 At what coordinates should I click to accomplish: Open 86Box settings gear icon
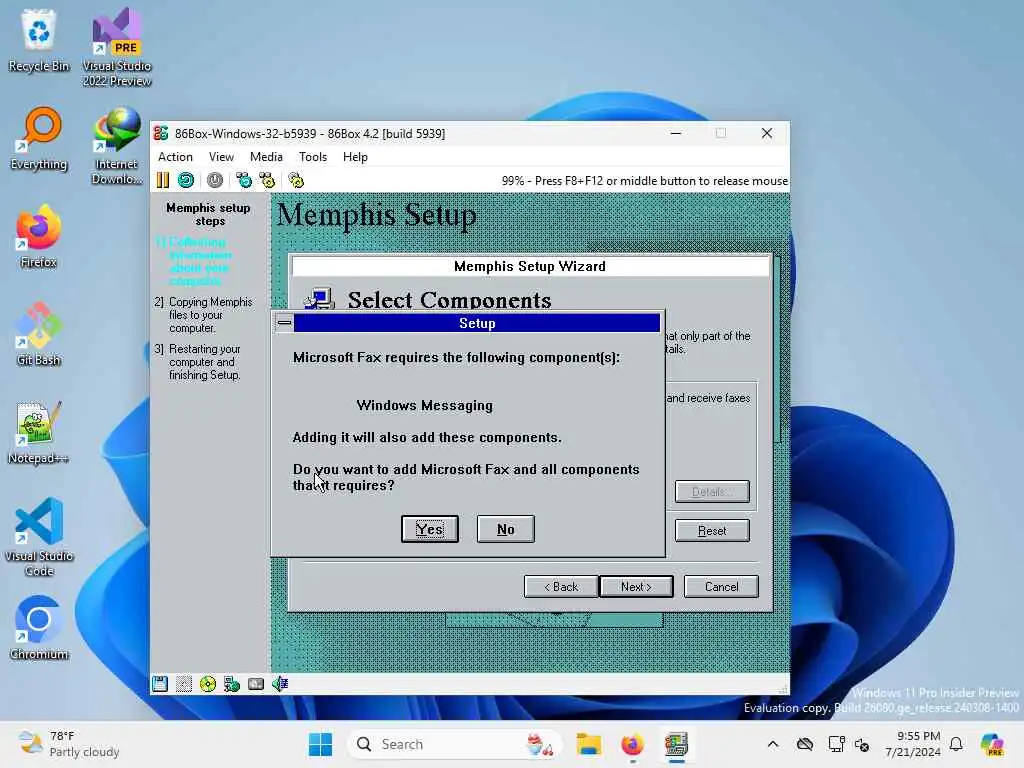point(296,180)
